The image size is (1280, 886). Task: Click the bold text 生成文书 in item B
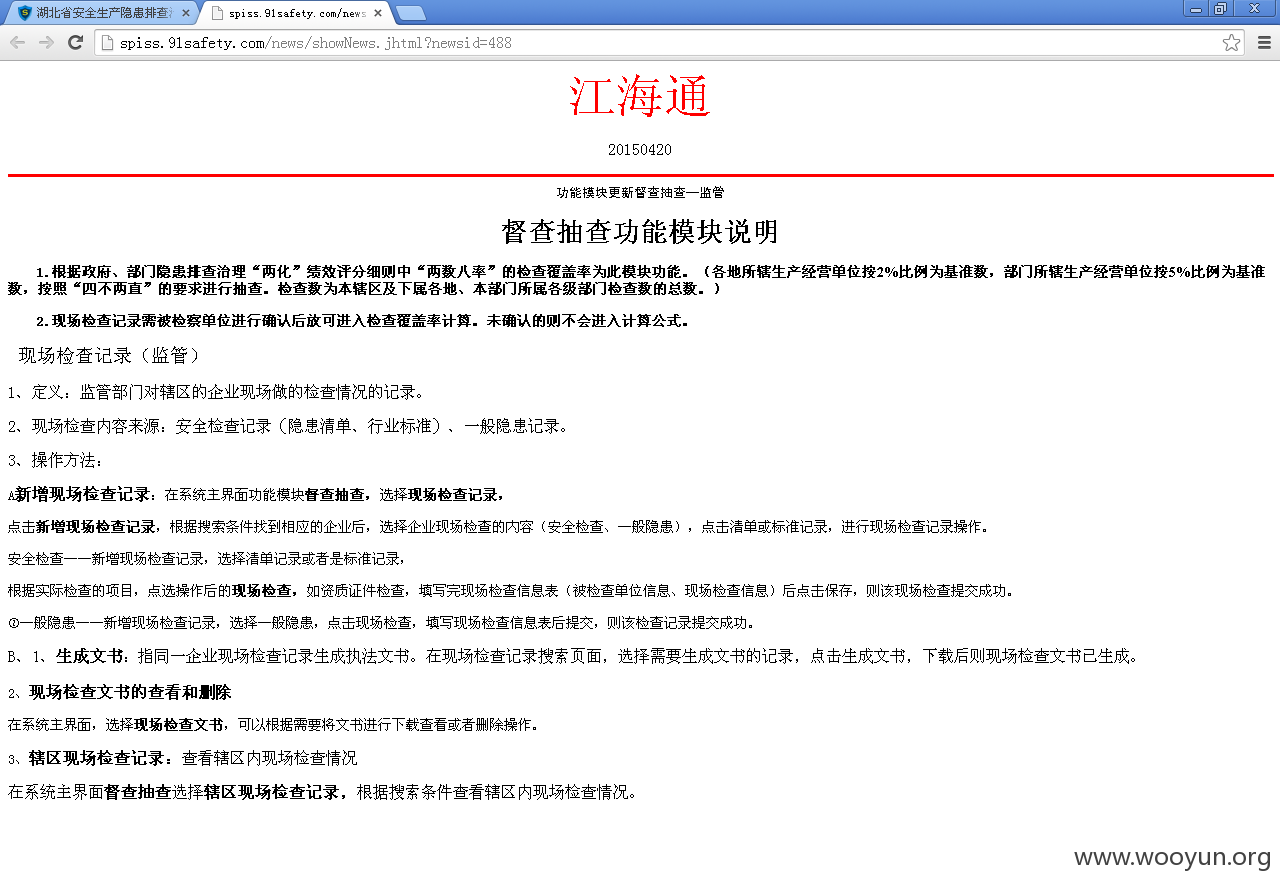click(90, 656)
